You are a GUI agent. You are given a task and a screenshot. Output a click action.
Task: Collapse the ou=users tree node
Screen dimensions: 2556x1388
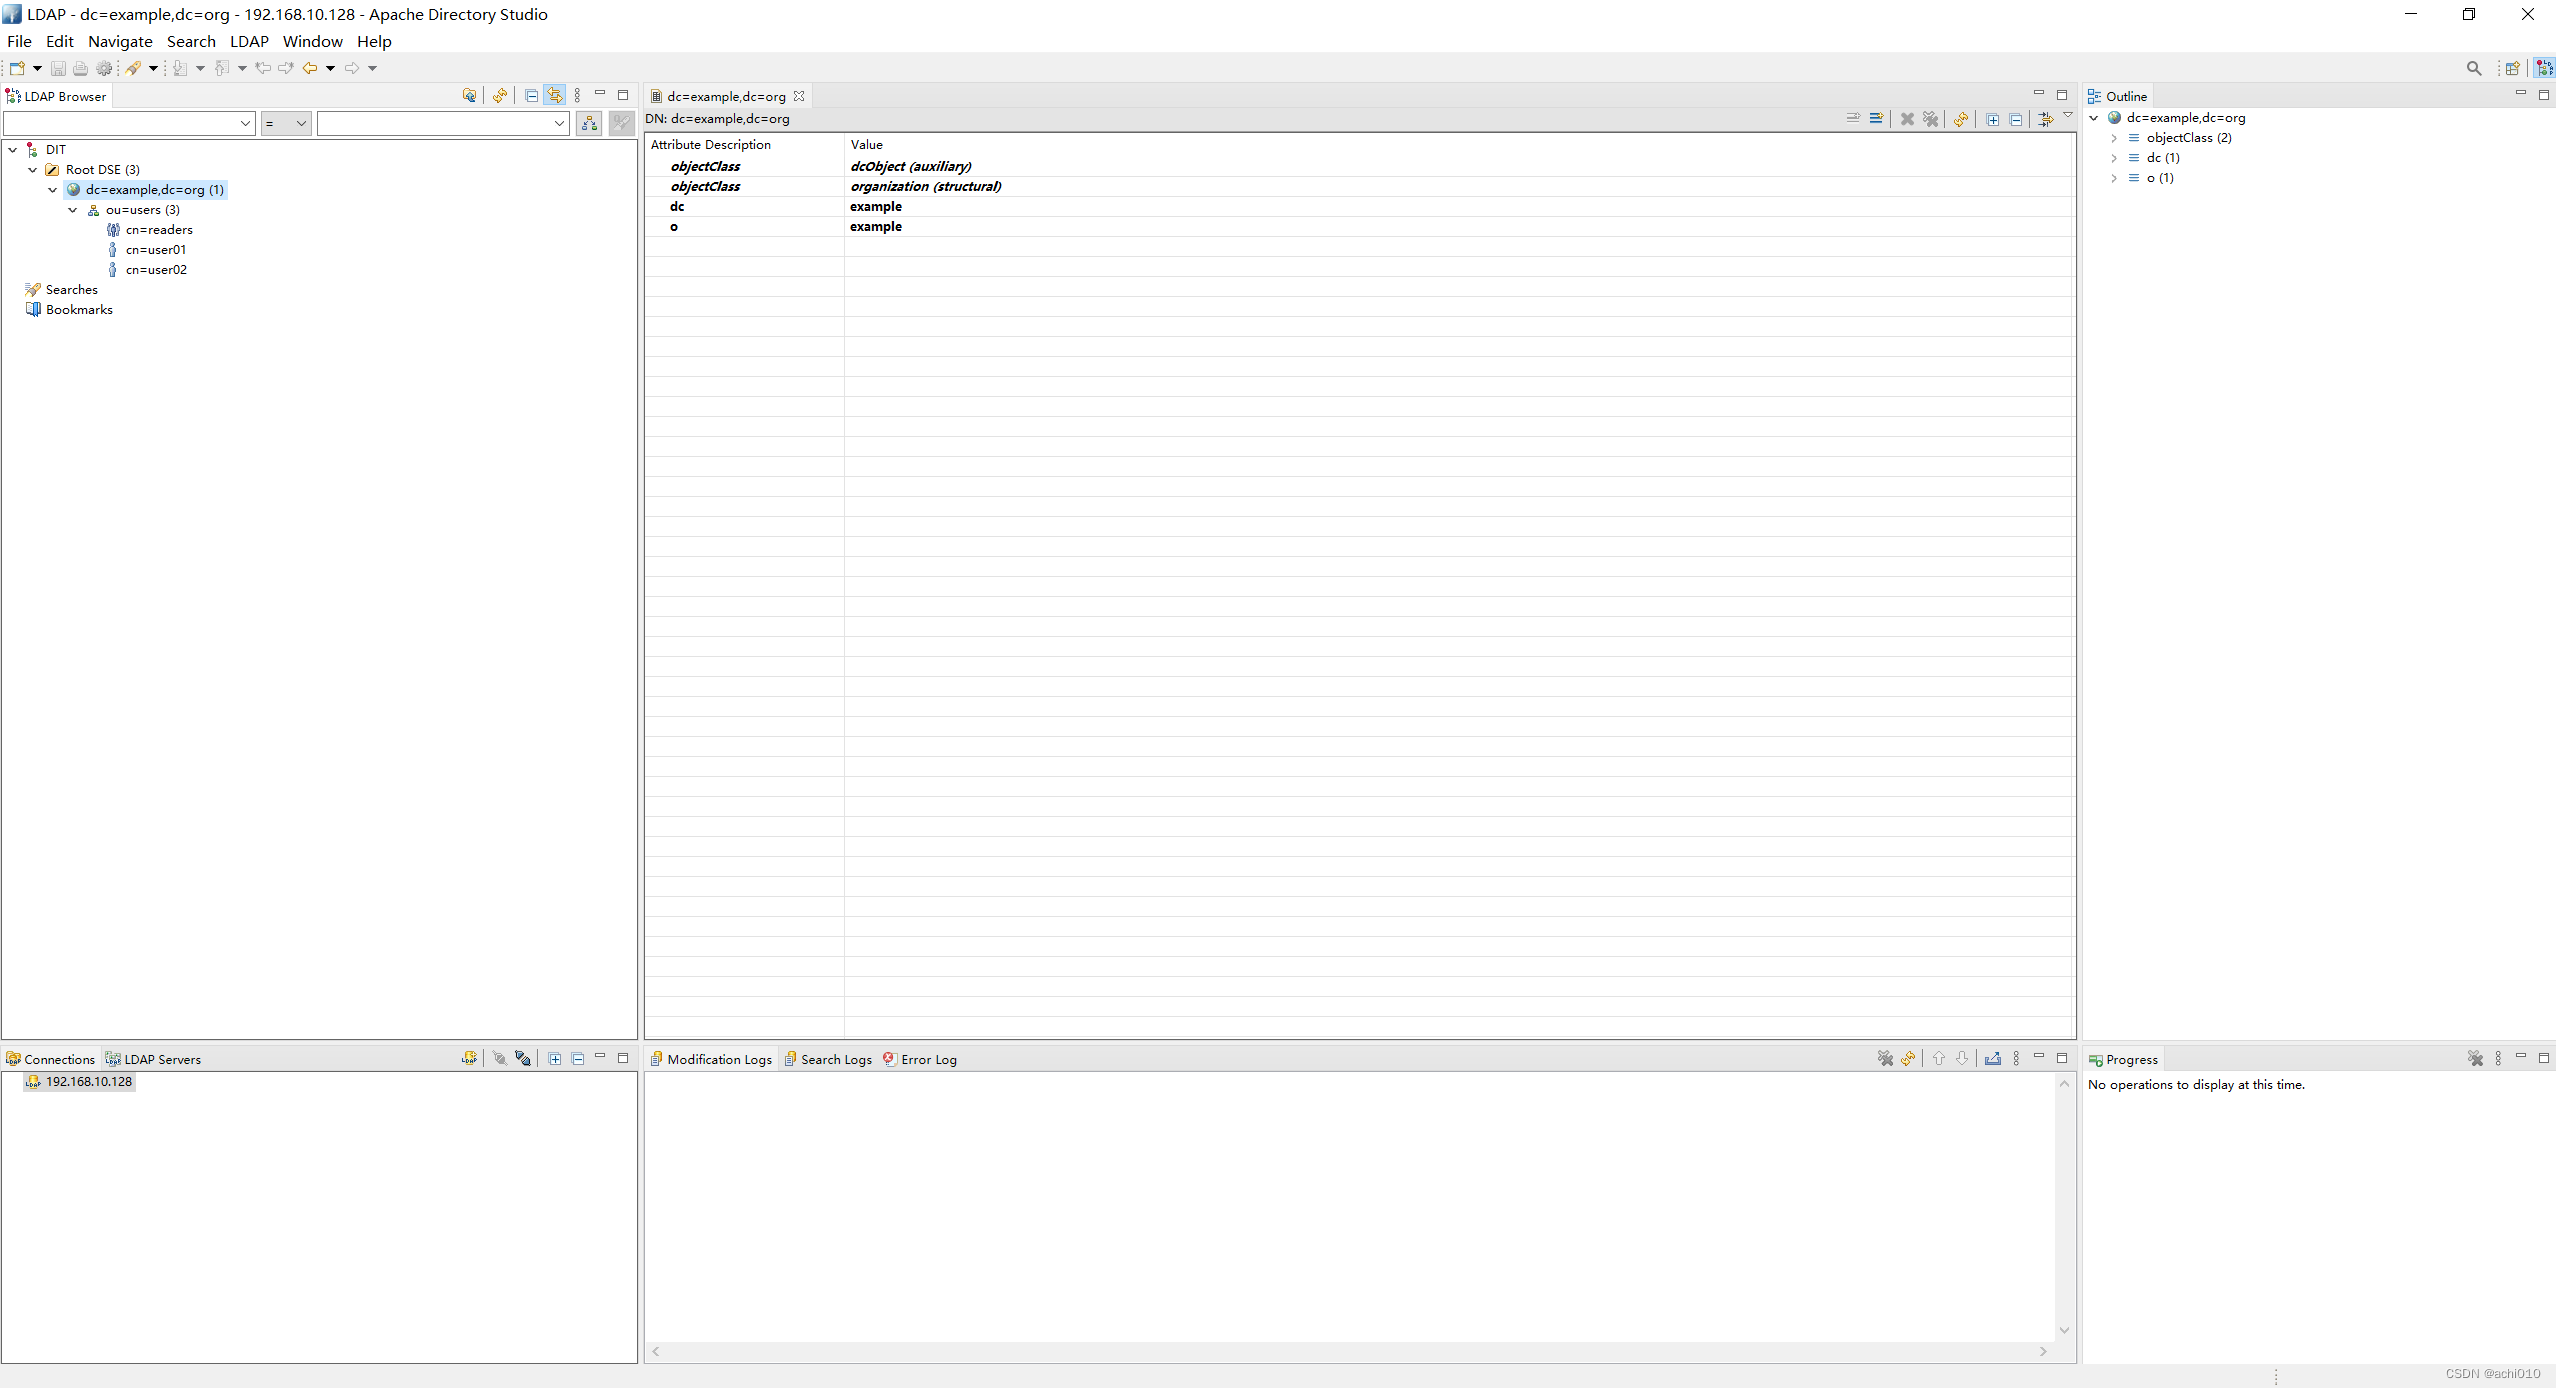pos(73,210)
